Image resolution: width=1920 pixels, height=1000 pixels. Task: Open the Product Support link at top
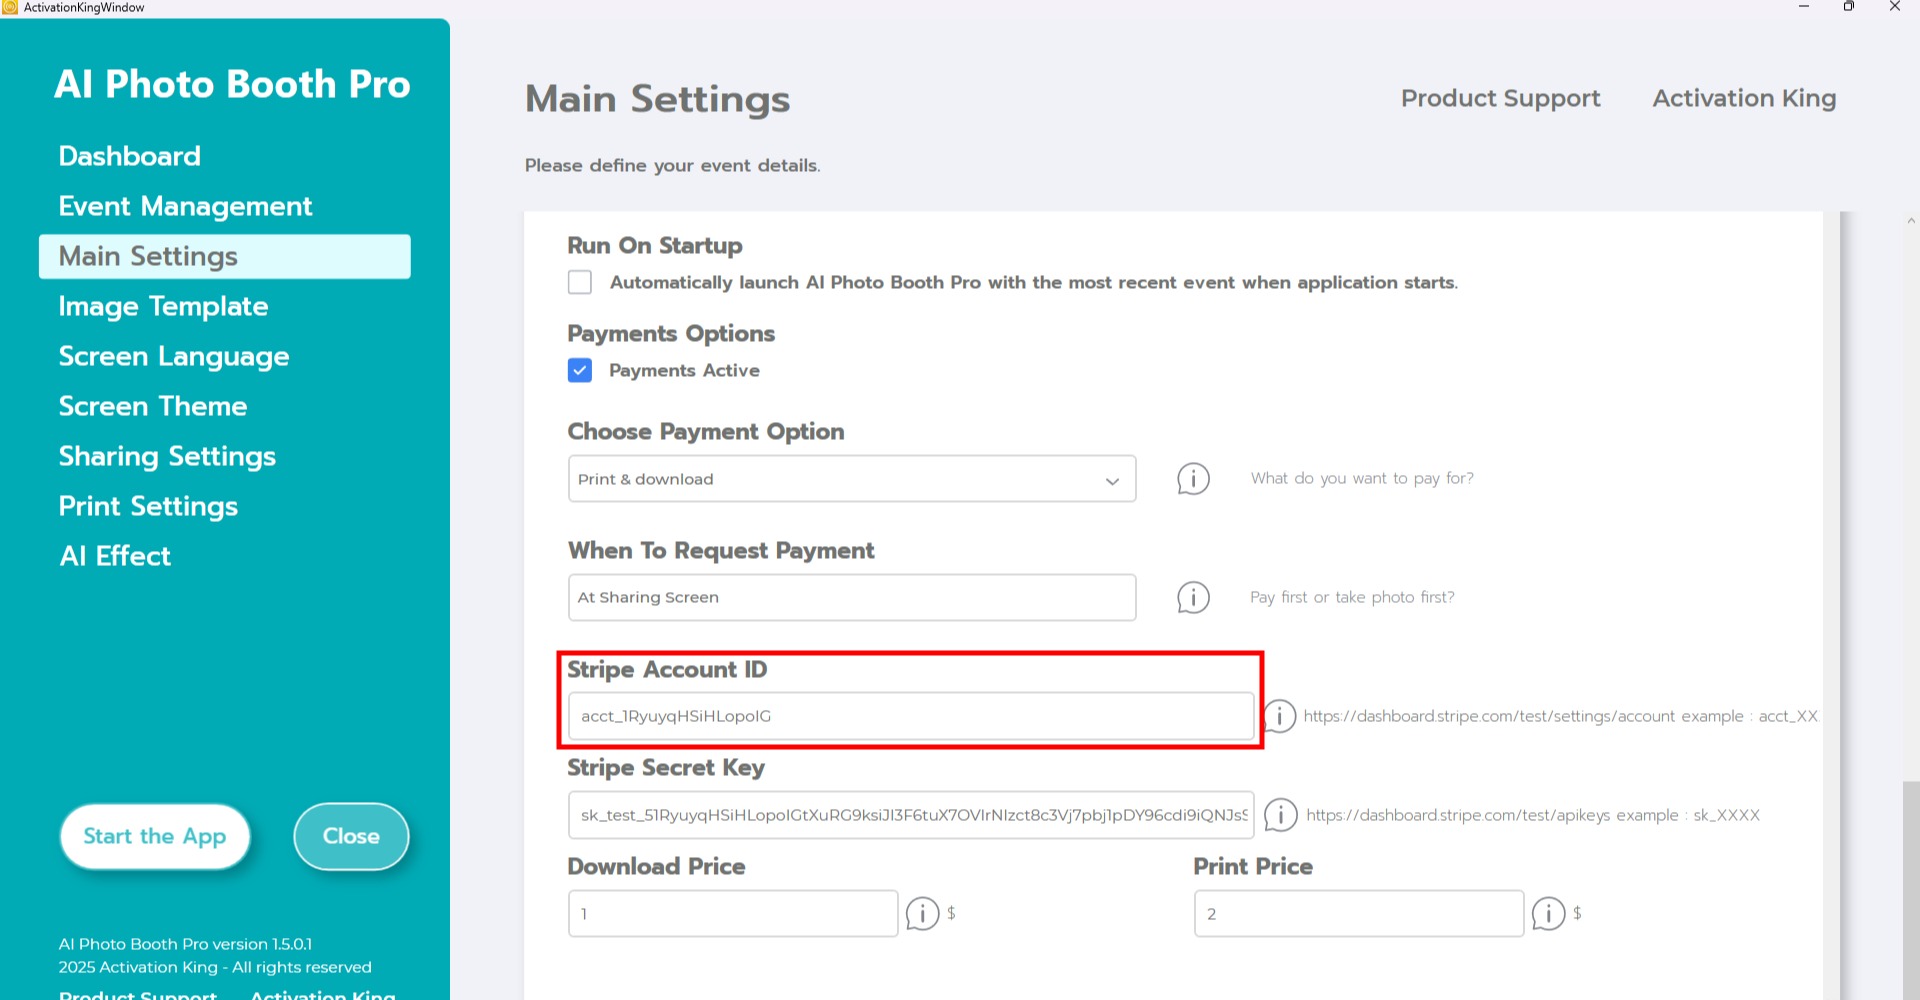1500,98
